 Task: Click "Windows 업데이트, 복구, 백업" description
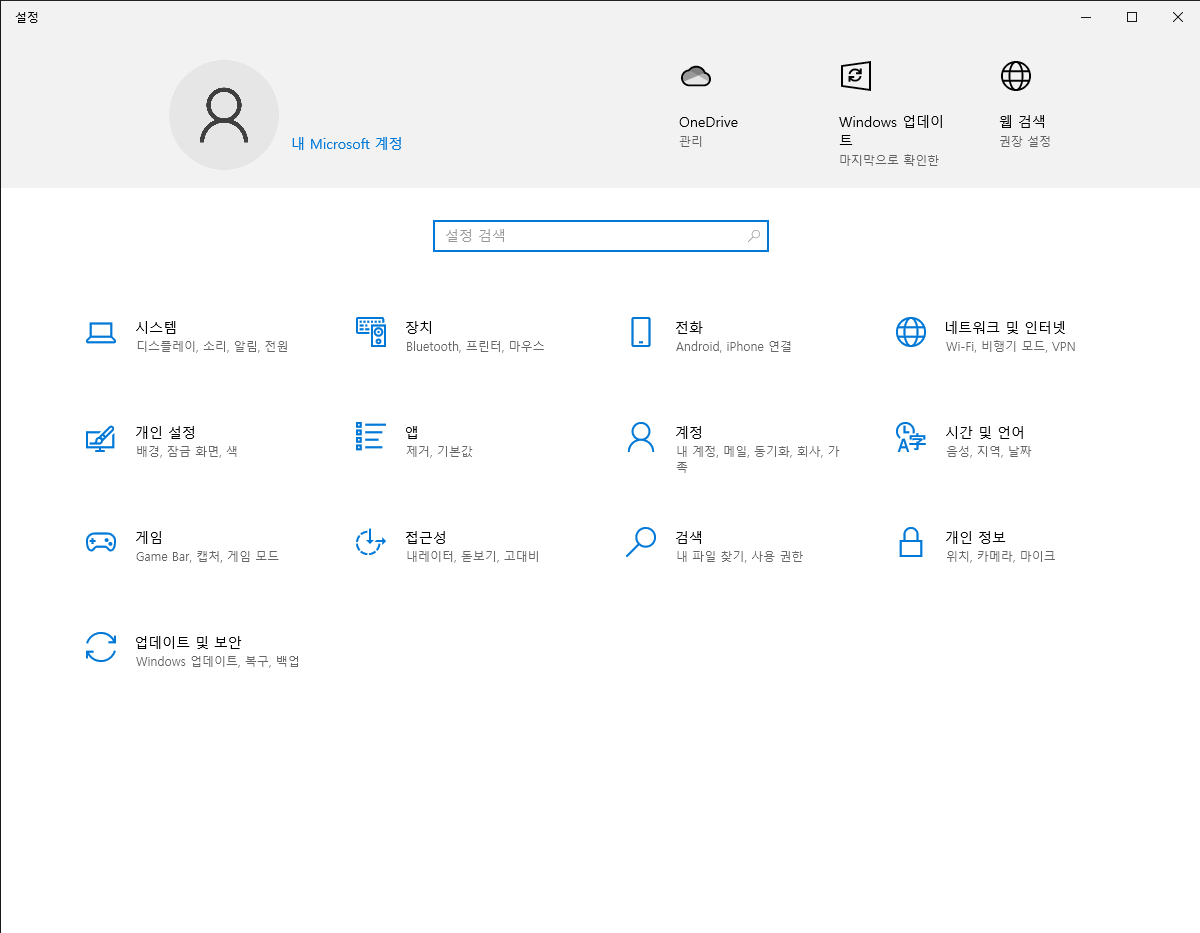pyautogui.click(x=218, y=662)
